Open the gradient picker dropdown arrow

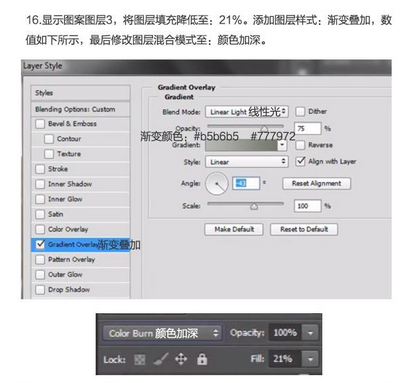click(282, 145)
